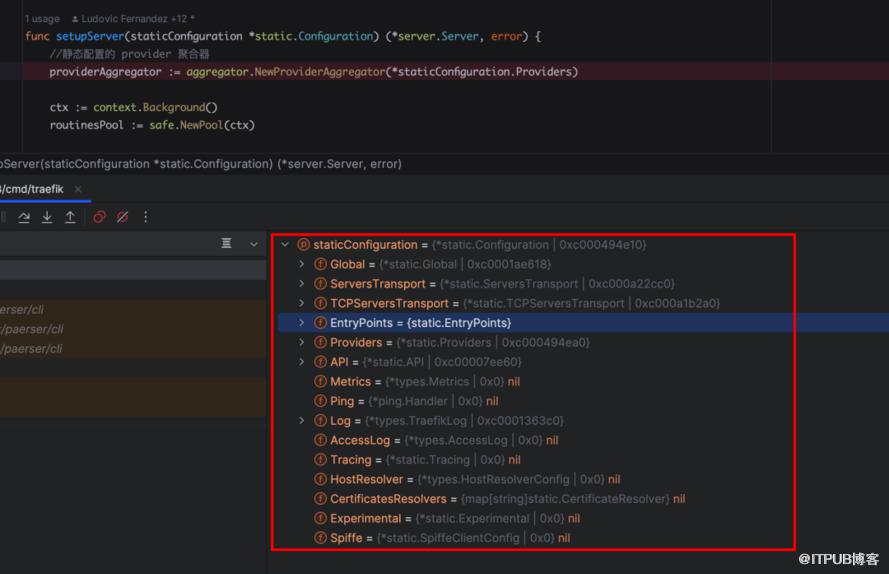Expand the TCPServersTransport field node
The width and height of the screenshot is (889, 574).
tap(302, 303)
